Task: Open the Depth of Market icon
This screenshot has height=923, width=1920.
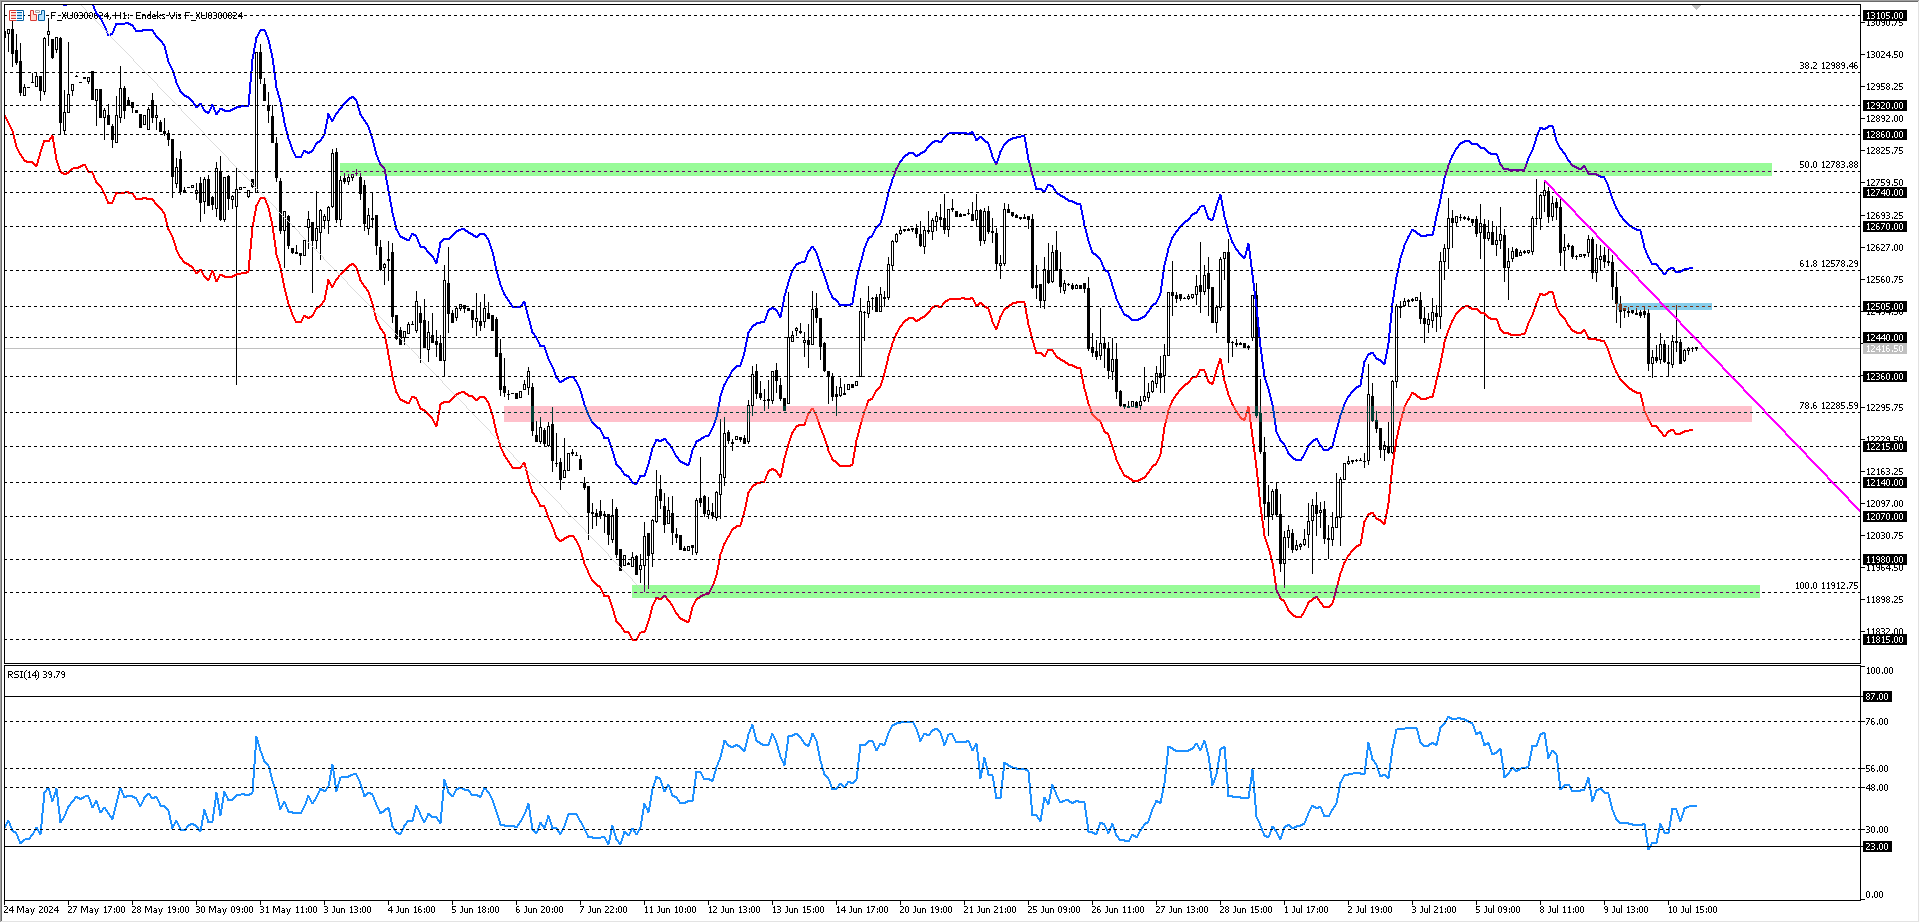Action: pos(37,15)
